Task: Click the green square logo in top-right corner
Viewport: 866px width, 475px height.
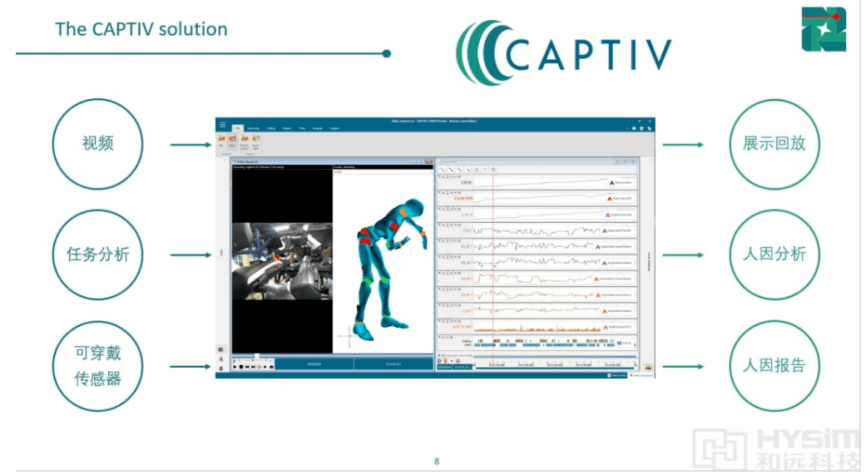Action: (x=823, y=29)
